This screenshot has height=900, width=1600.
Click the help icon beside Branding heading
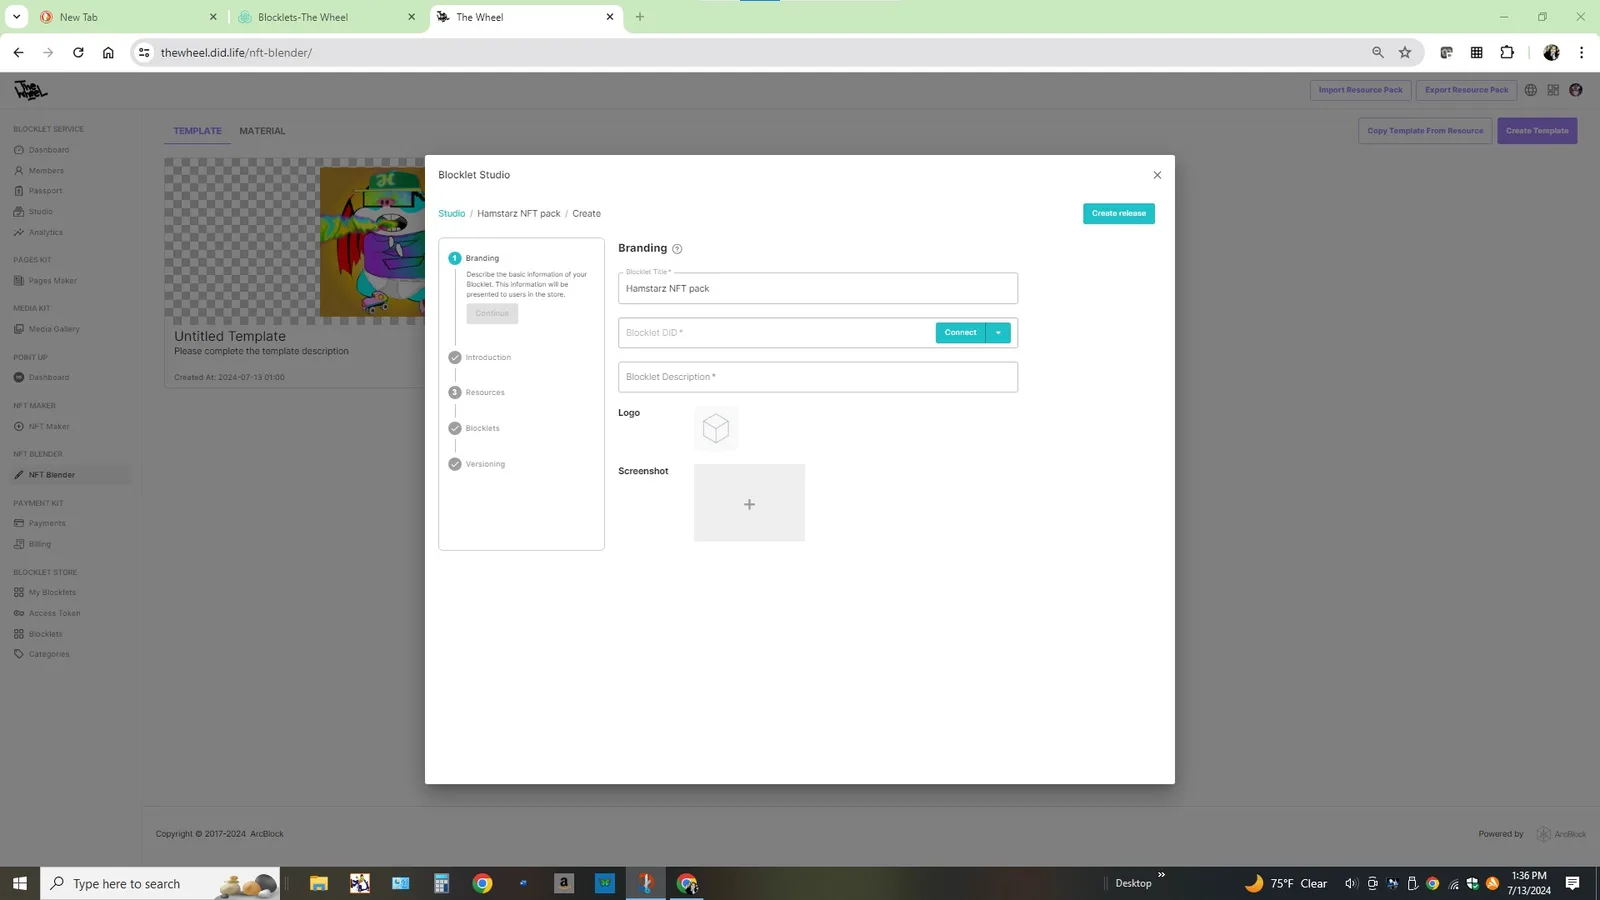[677, 249]
